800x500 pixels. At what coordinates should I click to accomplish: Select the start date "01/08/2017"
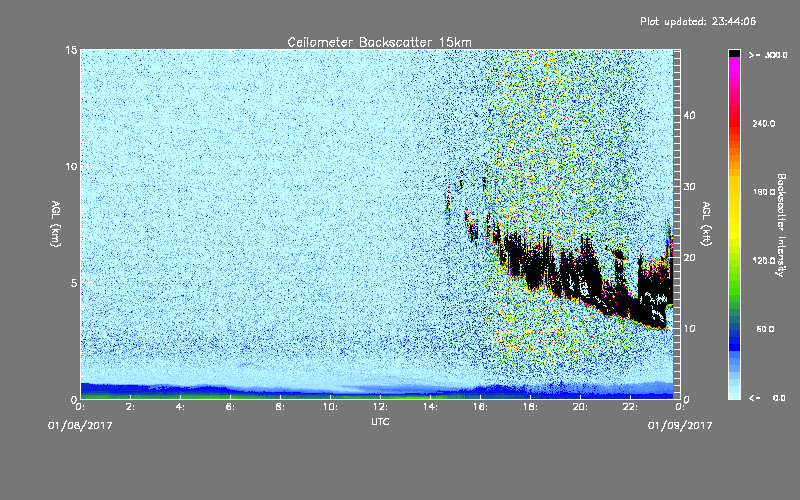pyautogui.click(x=80, y=426)
